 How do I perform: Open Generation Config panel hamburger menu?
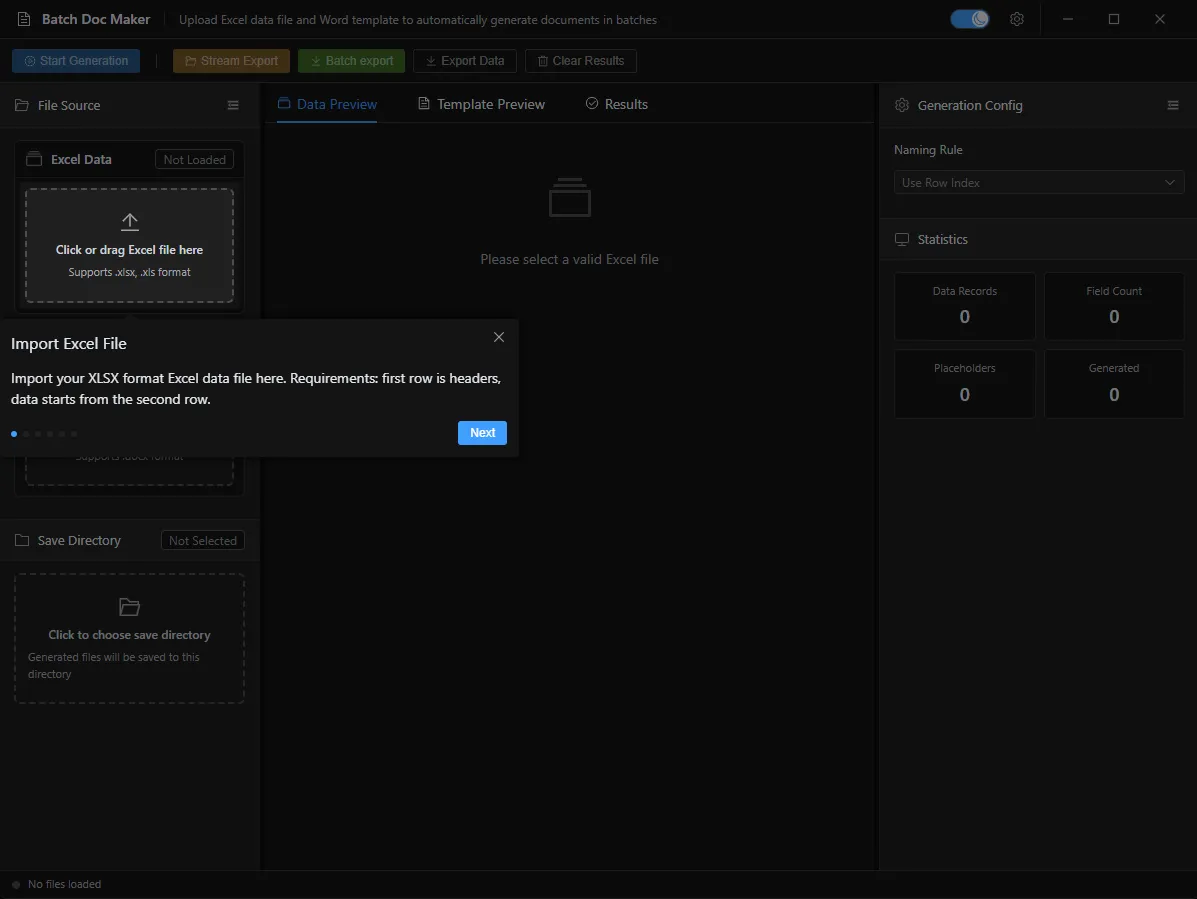point(1173,105)
